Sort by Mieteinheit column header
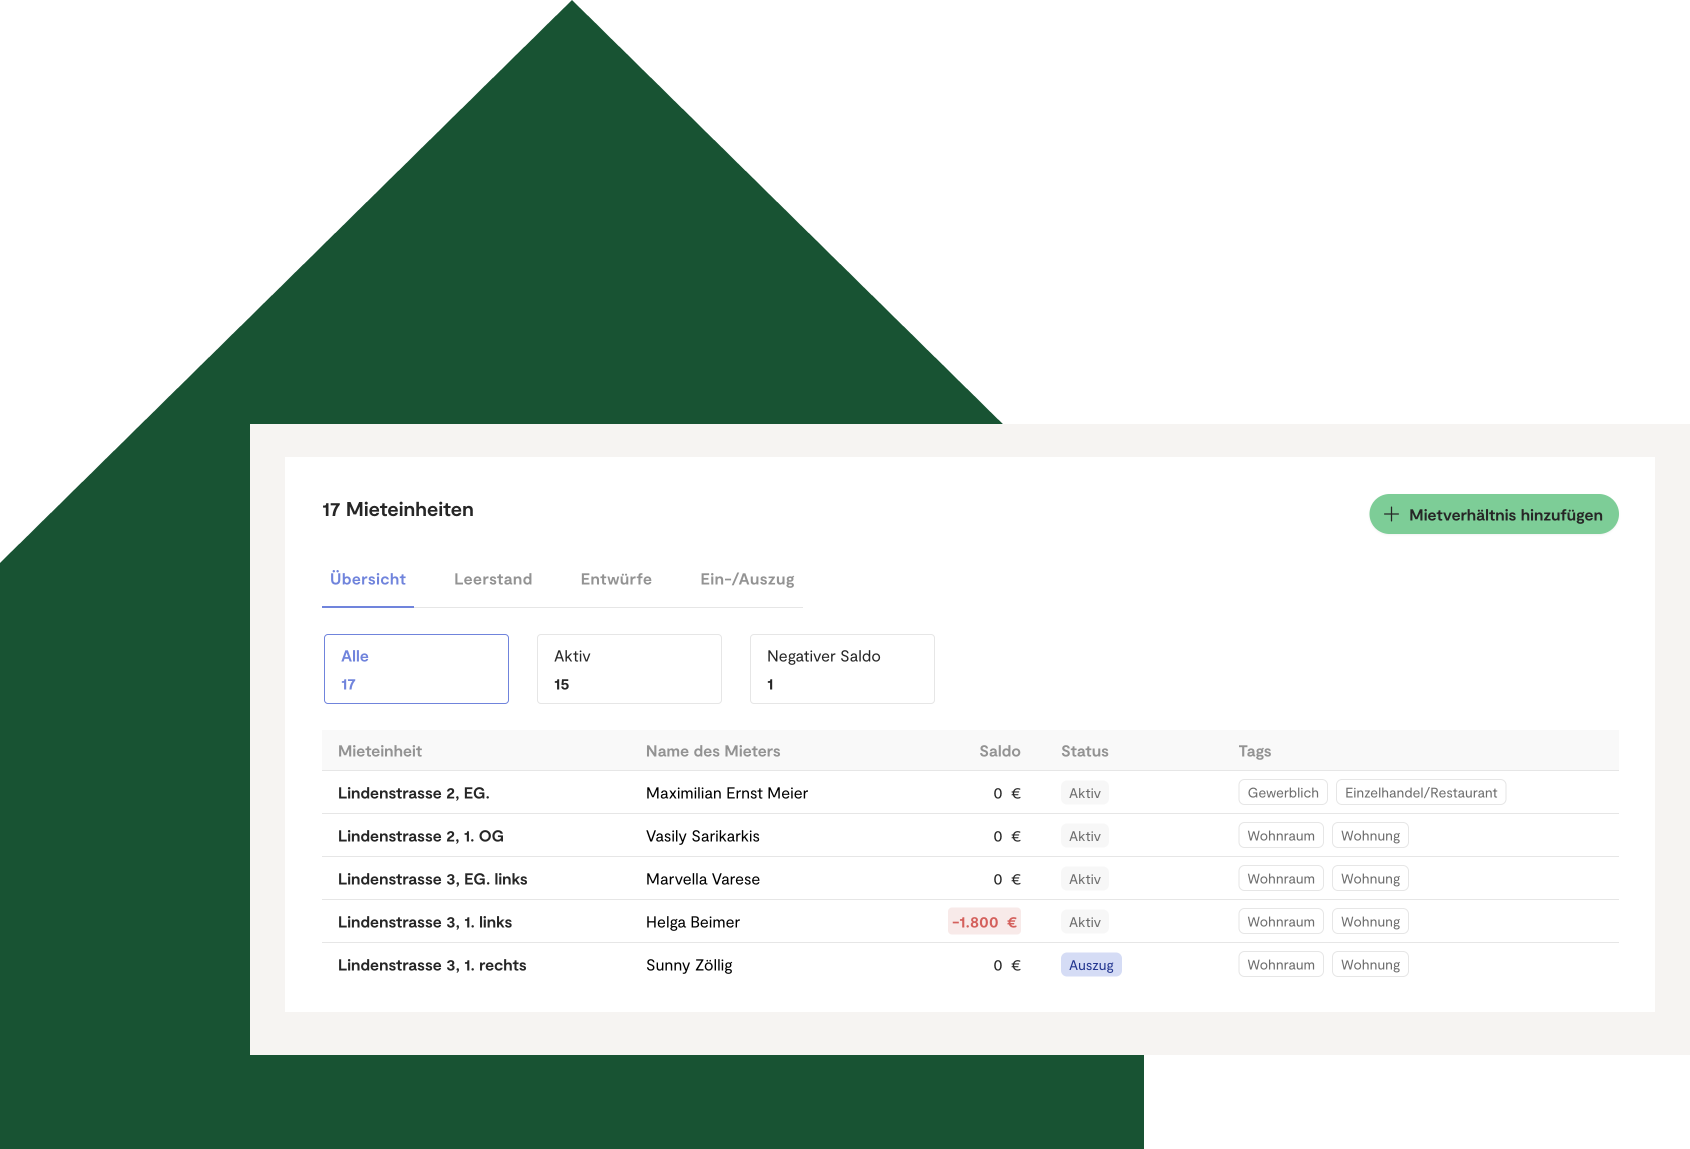Screen dimensions: 1690x1149 tap(380, 751)
